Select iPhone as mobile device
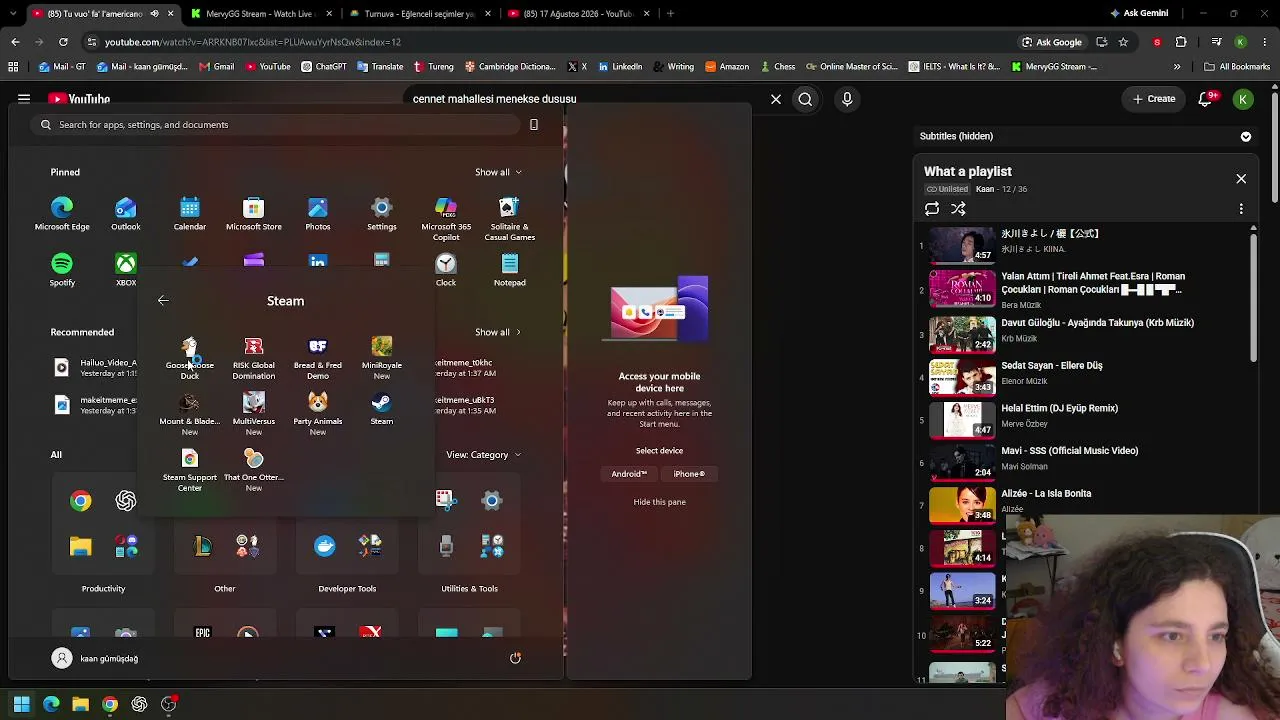Screen dimensions: 1280x720 (x=689, y=474)
